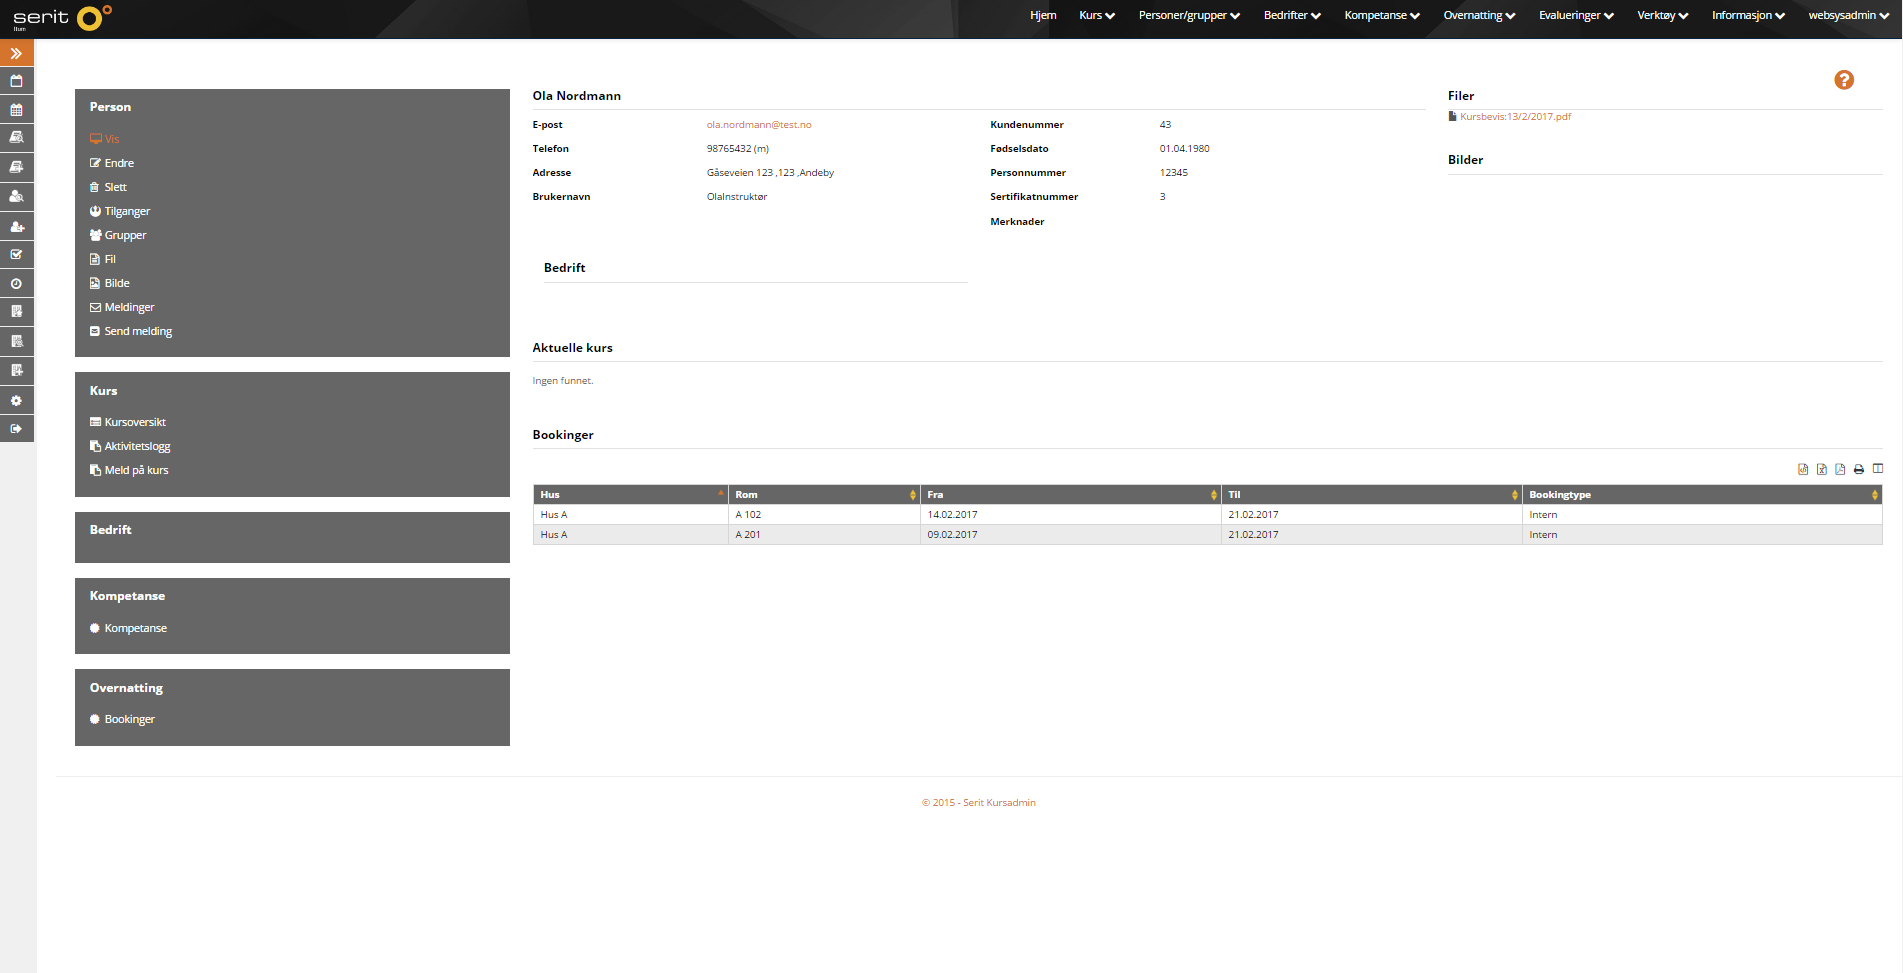Open Tilganger for the person

tap(120, 211)
